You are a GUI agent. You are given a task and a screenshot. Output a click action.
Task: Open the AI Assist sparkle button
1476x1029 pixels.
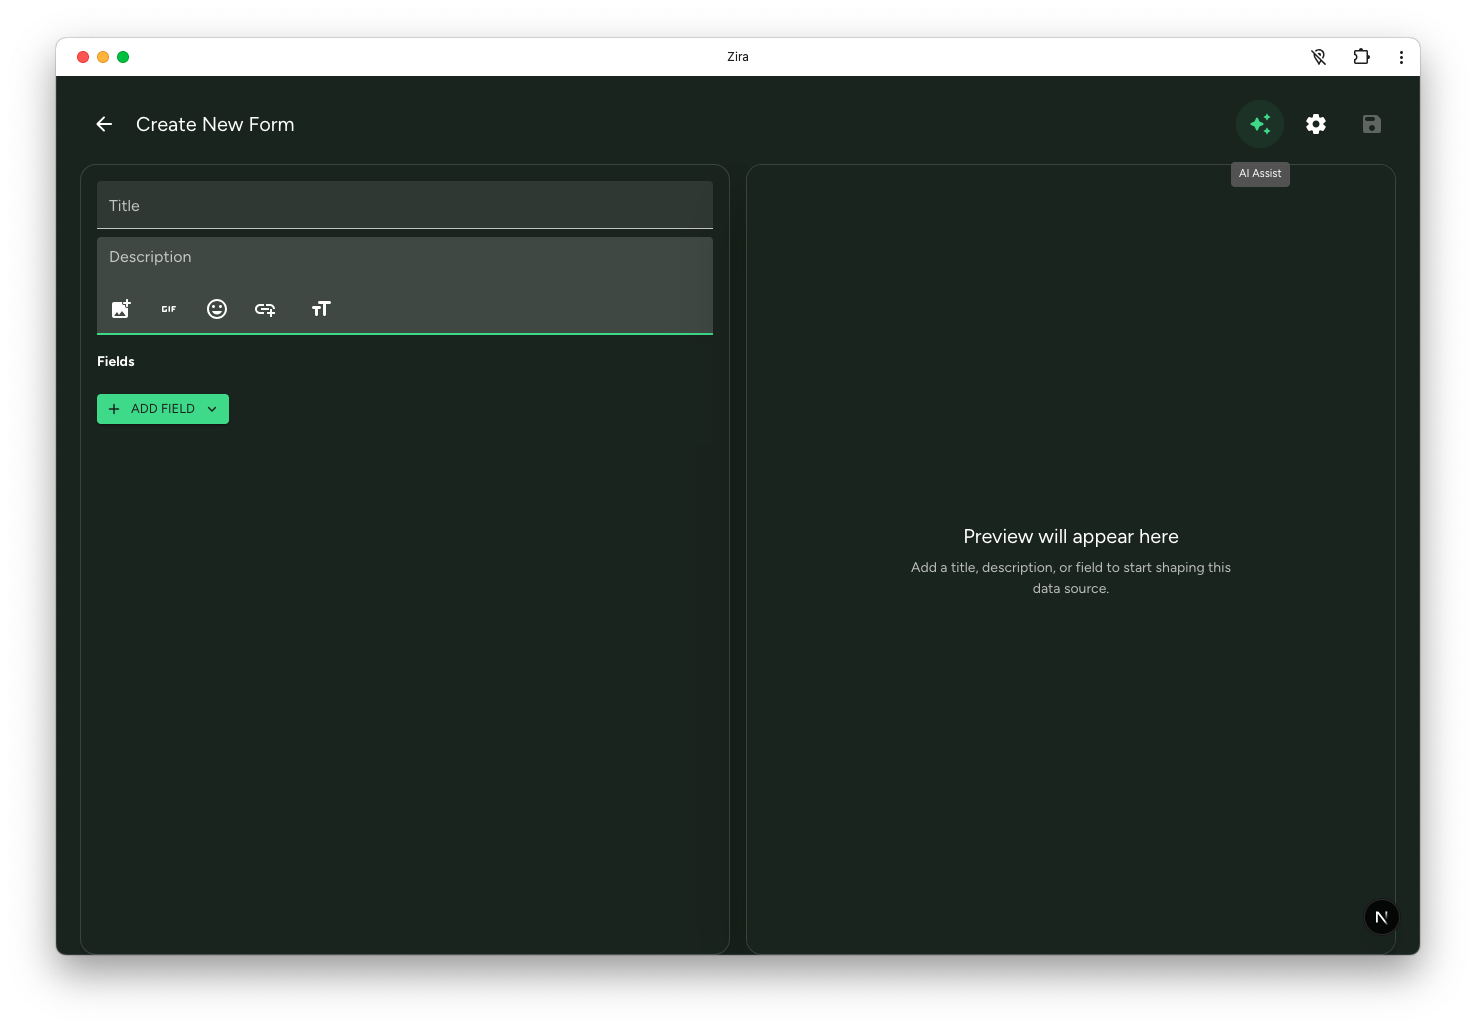(1260, 124)
